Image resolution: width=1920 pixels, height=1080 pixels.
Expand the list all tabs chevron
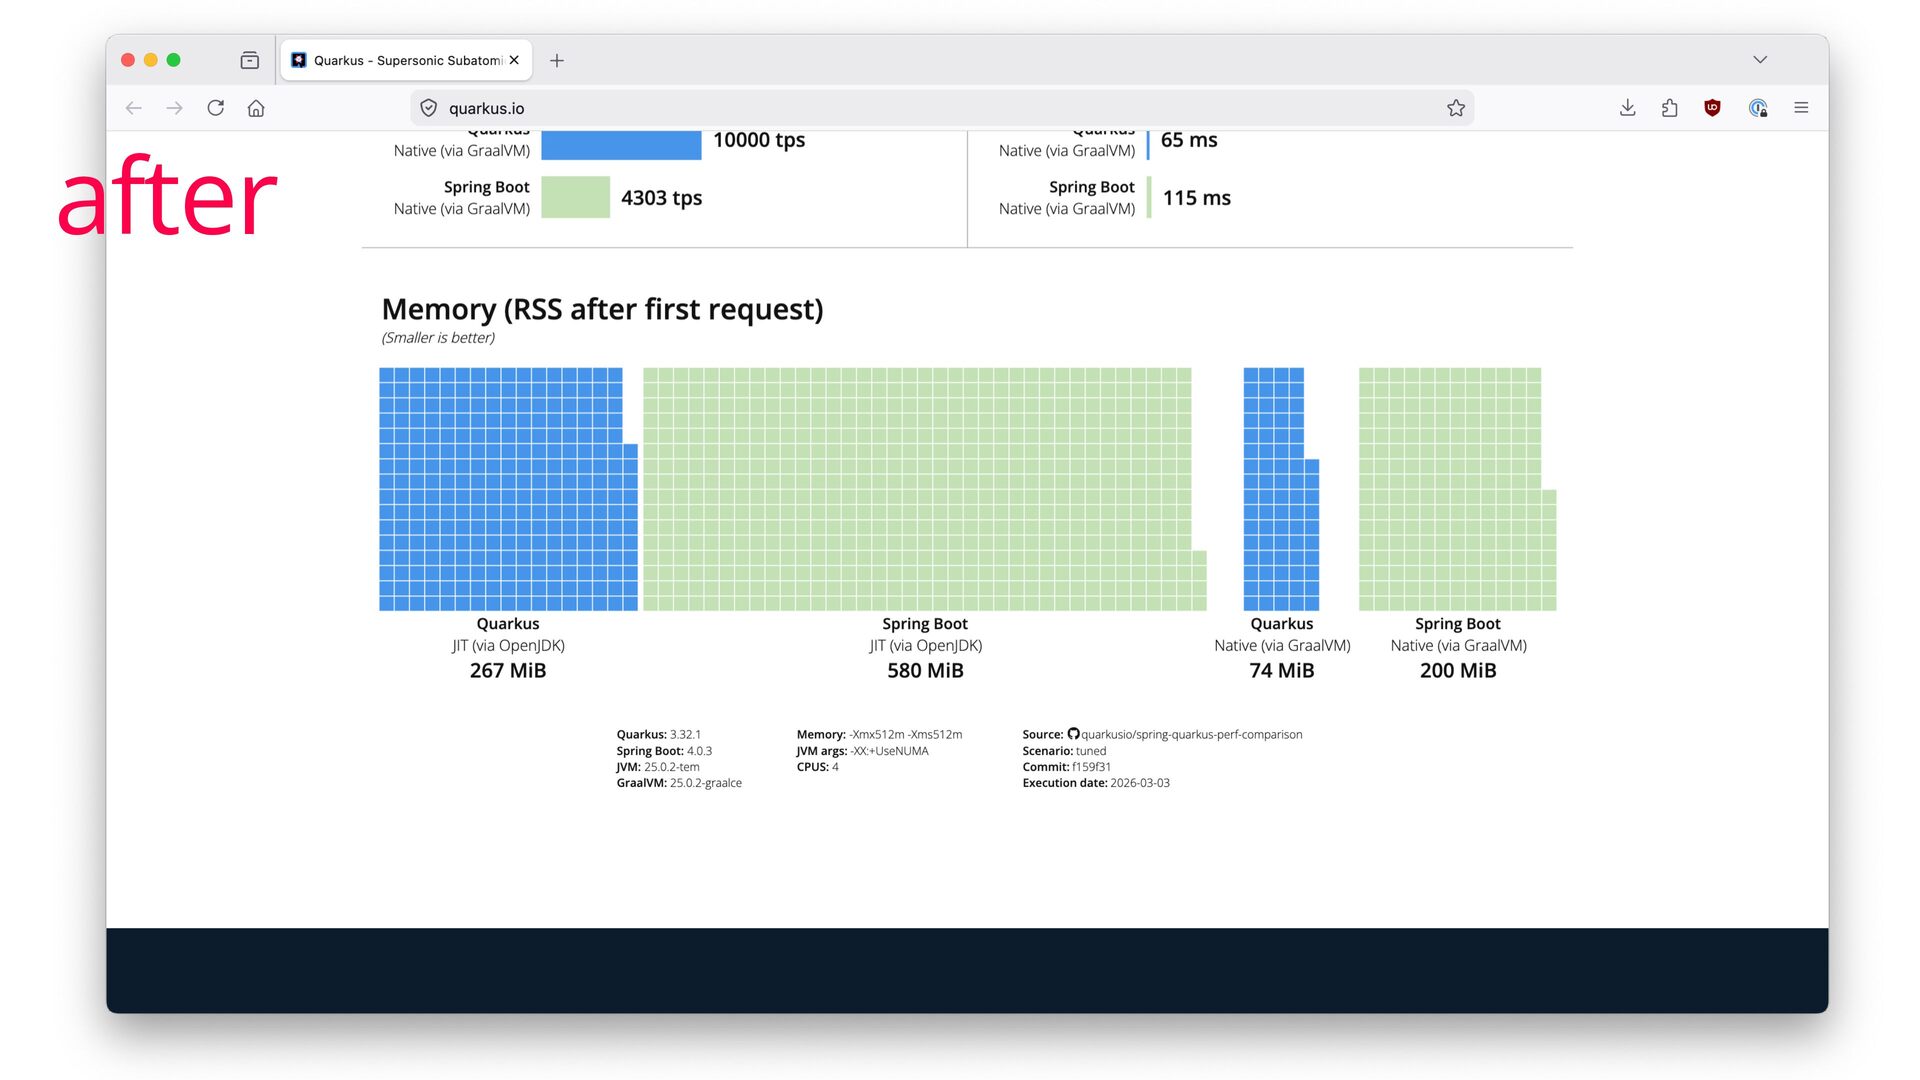pyautogui.click(x=1760, y=60)
